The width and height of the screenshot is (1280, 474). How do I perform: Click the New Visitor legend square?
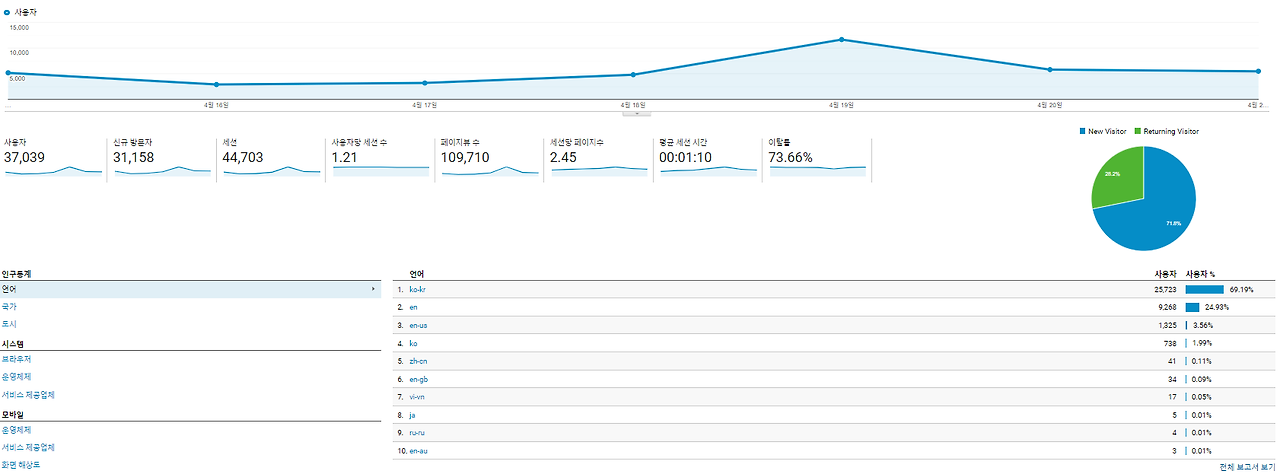[x=1083, y=131]
